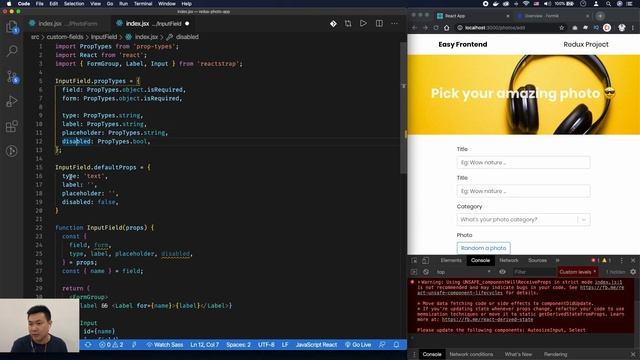Click the run file play icon in editor toolbar
The width and height of the screenshot is (640, 360).
[x=363, y=24]
